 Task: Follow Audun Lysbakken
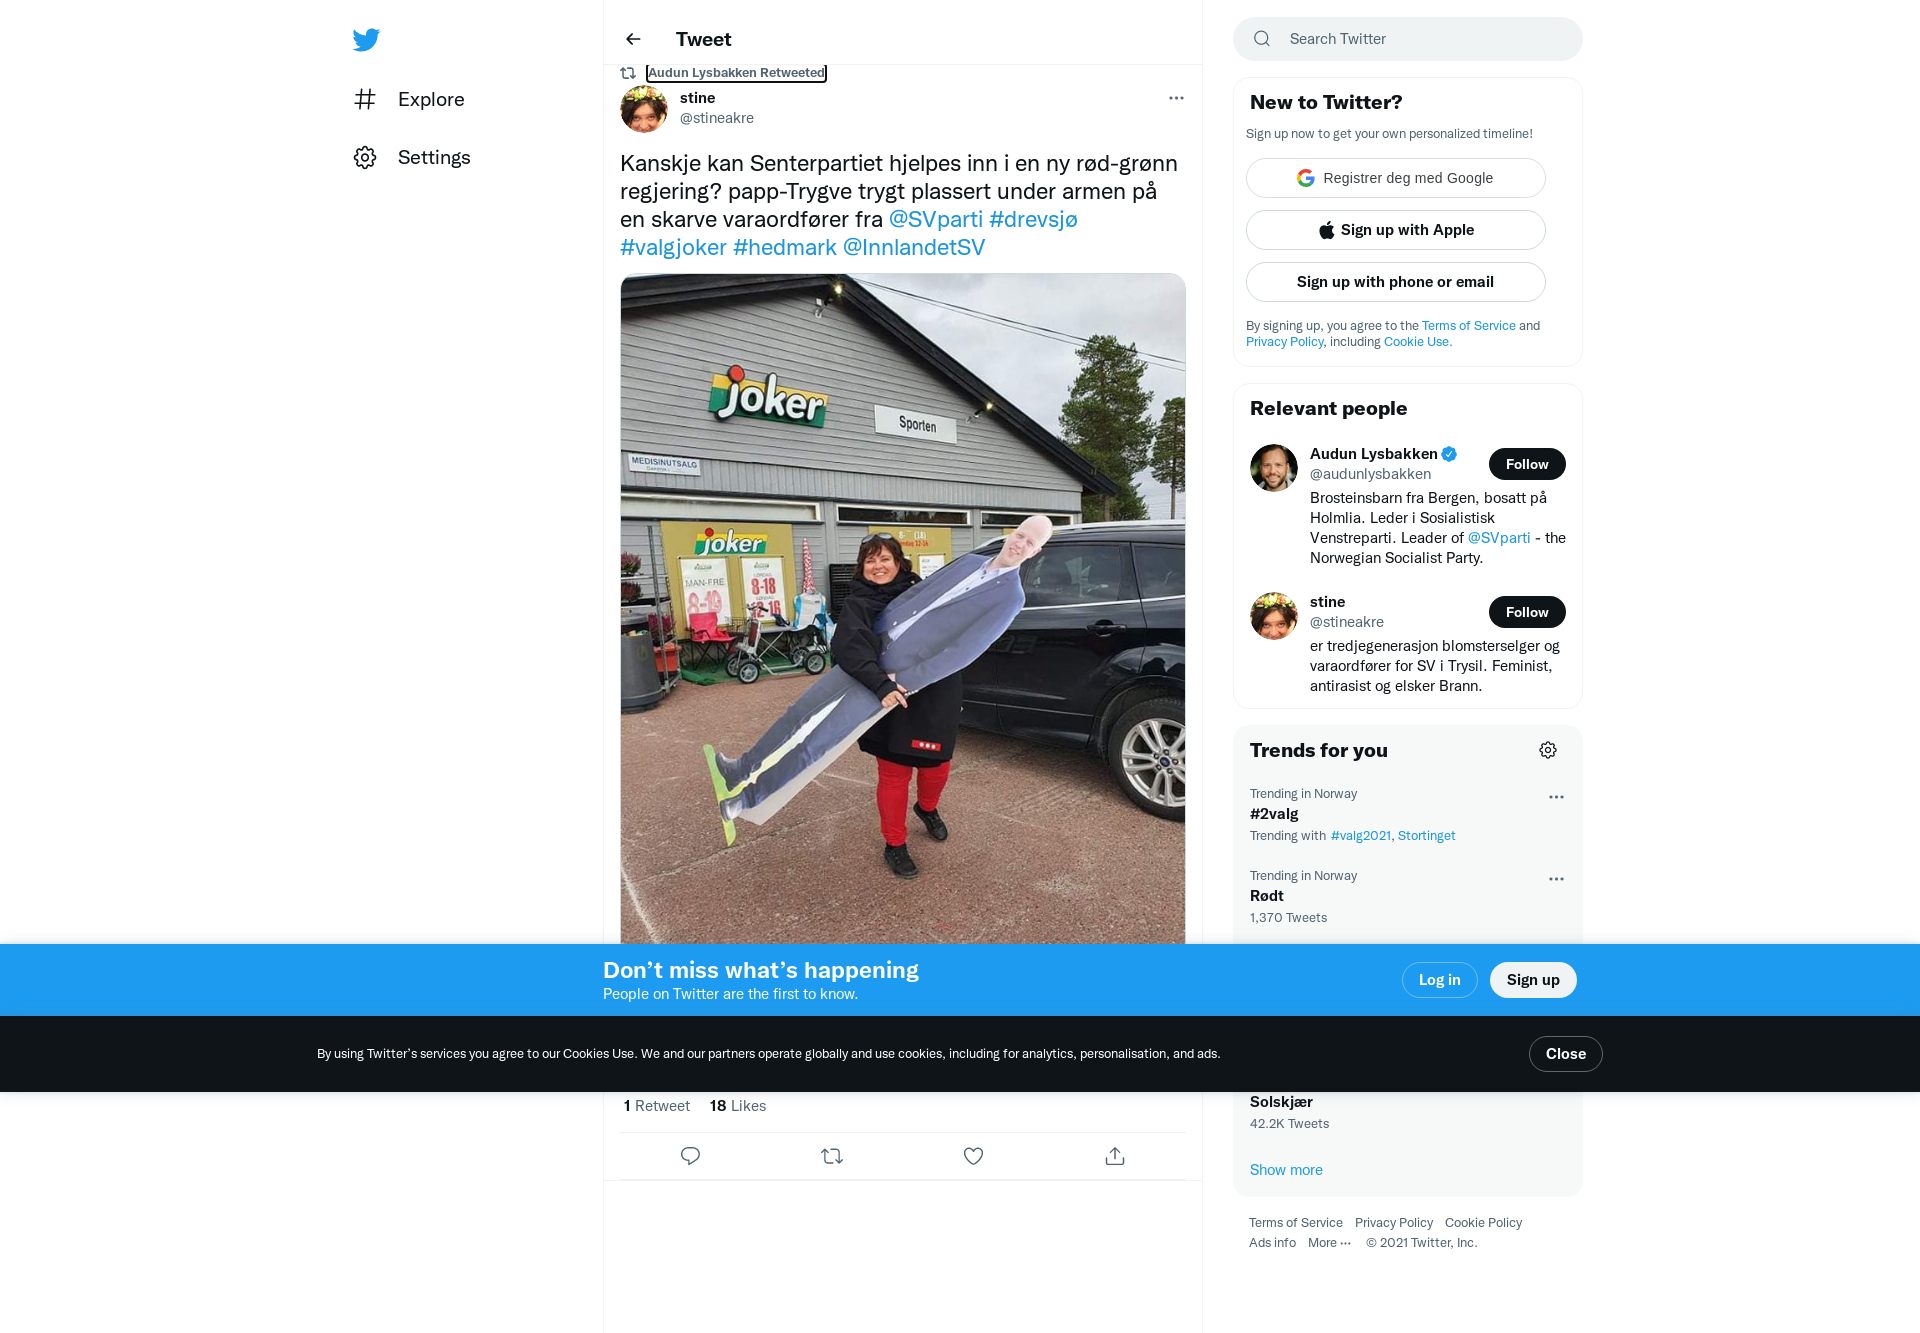[x=1527, y=464]
